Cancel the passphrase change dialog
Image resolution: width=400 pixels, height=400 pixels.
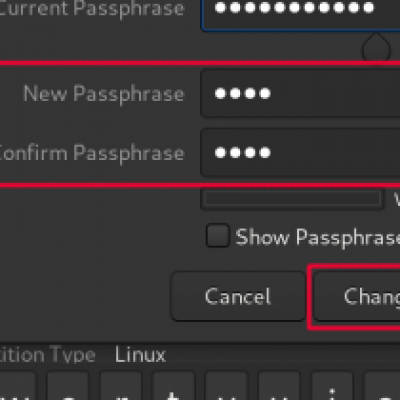click(x=238, y=296)
